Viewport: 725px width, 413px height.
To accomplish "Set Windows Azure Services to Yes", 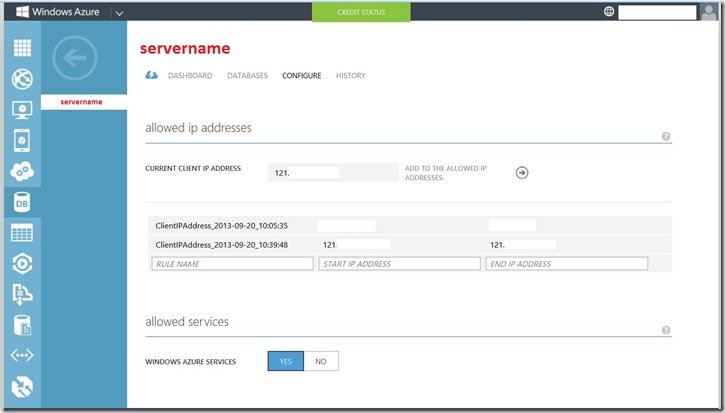I will 286,361.
